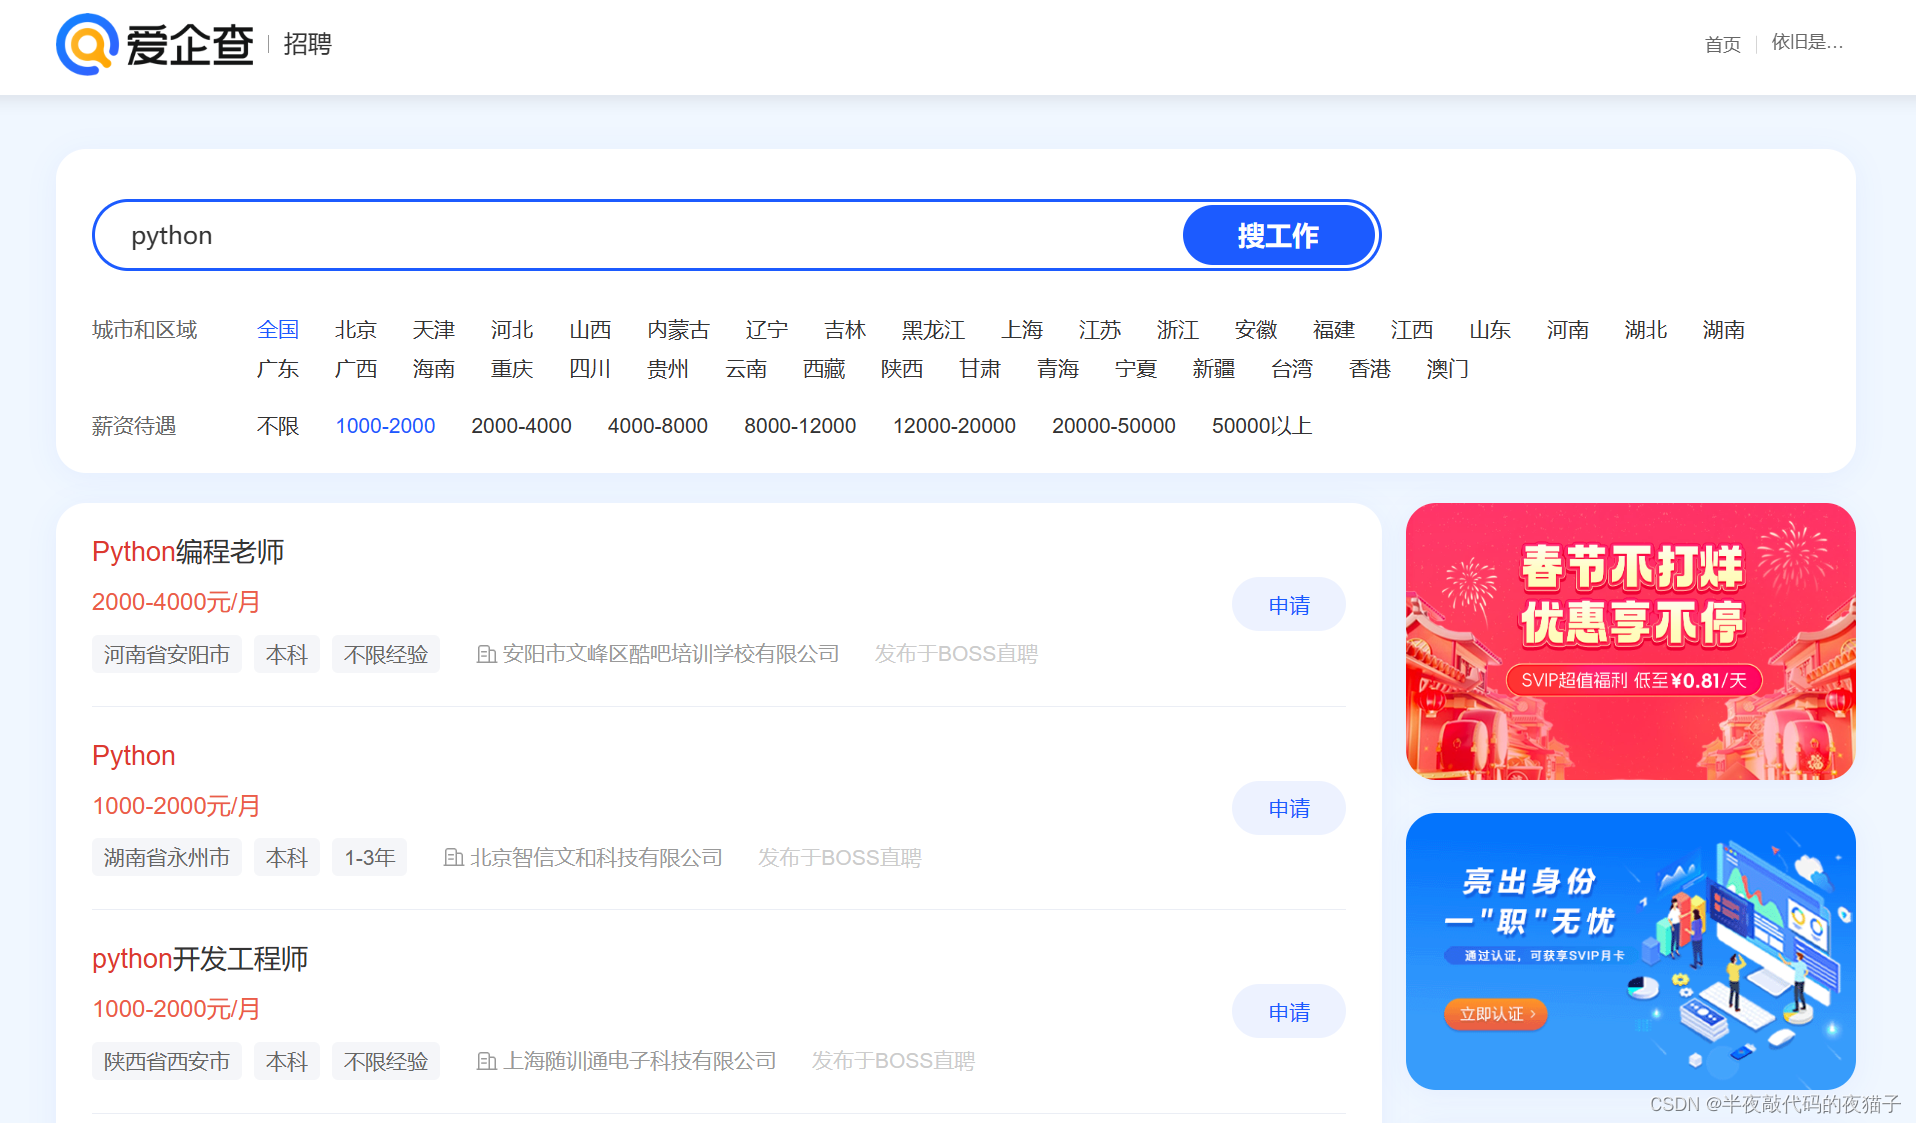
Task: Click the company icon before 北京智信文和科技有限公司
Action: point(453,857)
